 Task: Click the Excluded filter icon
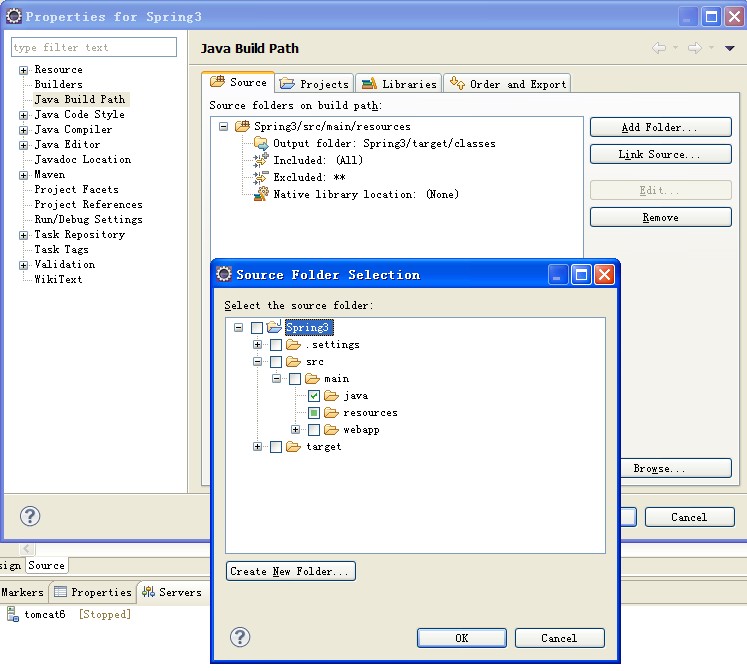261,177
